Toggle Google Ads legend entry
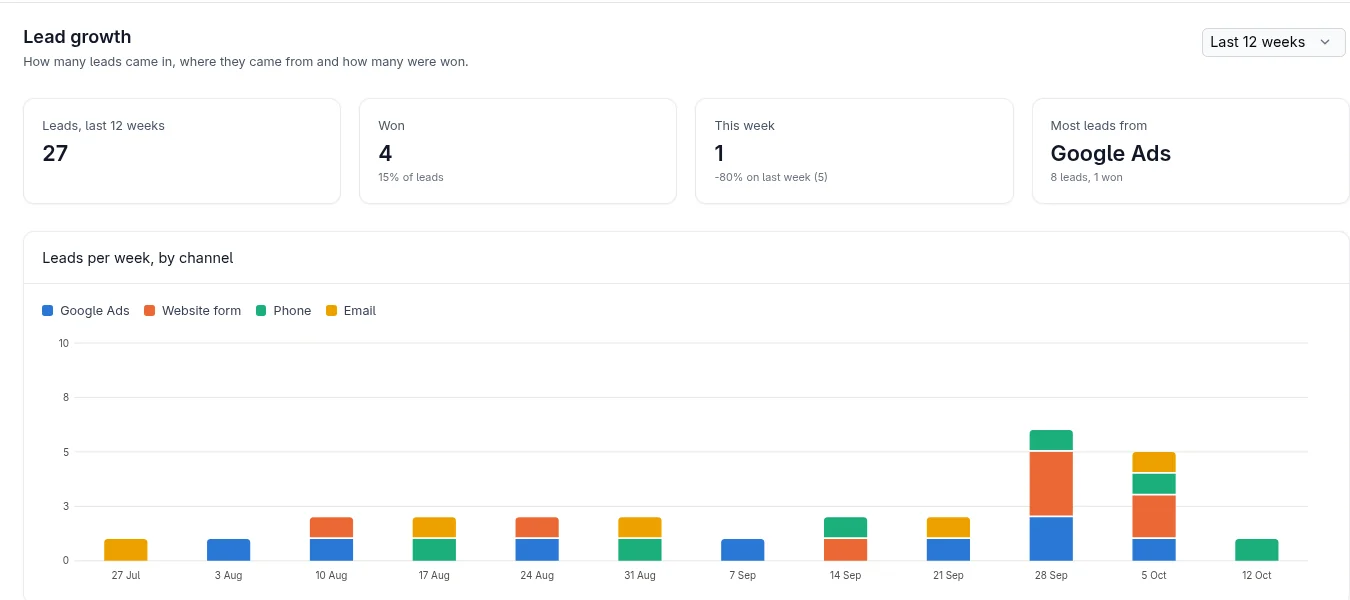1350x600 pixels. (x=86, y=311)
